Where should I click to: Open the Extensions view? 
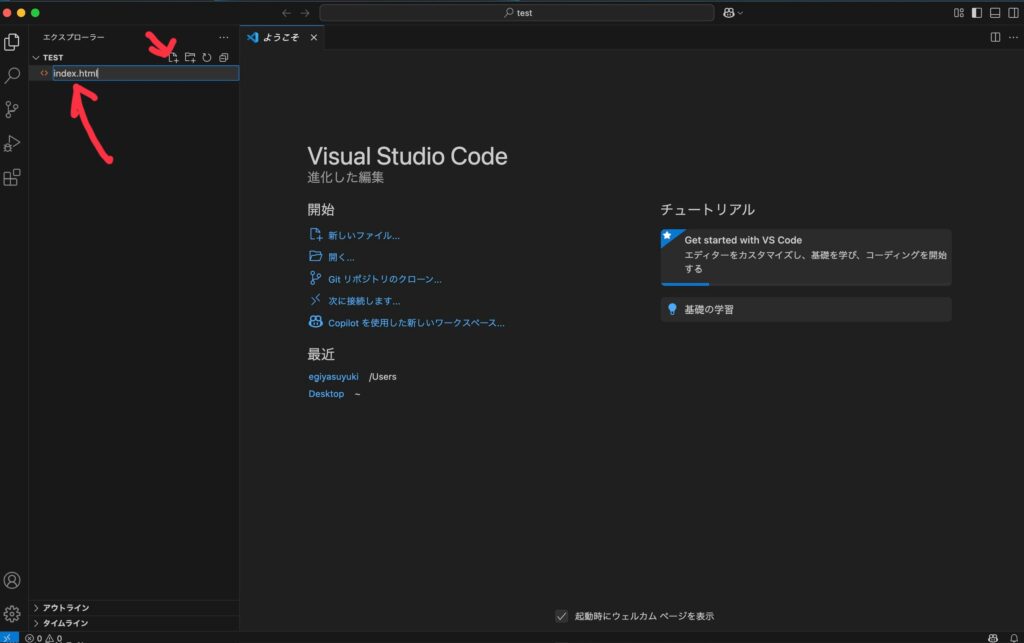pos(12,178)
